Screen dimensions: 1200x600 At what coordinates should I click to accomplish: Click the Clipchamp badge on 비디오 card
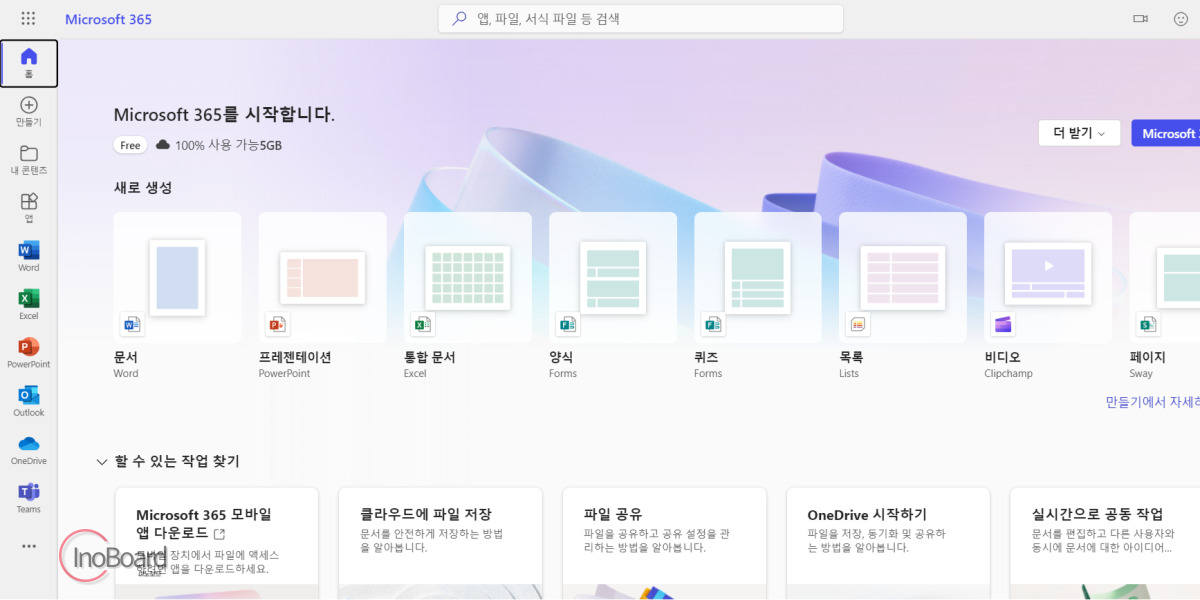[x=1002, y=324]
